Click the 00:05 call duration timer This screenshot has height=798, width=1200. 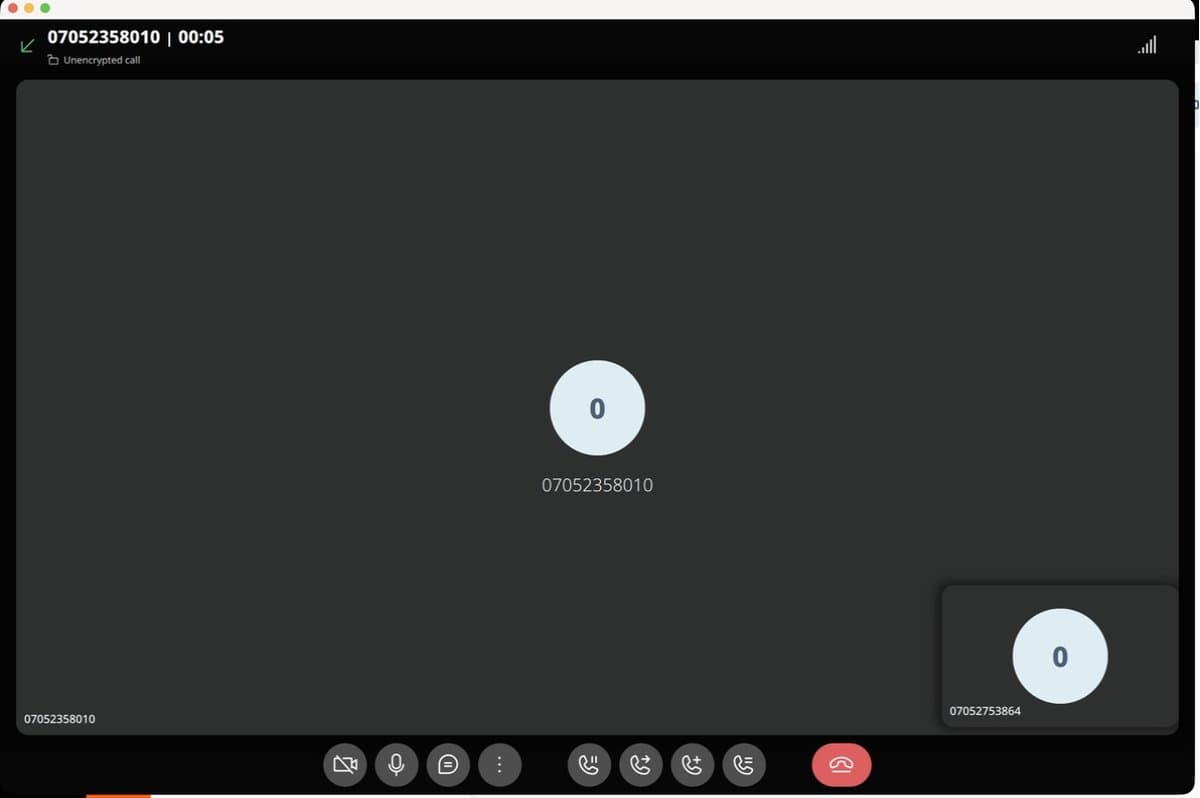(201, 37)
